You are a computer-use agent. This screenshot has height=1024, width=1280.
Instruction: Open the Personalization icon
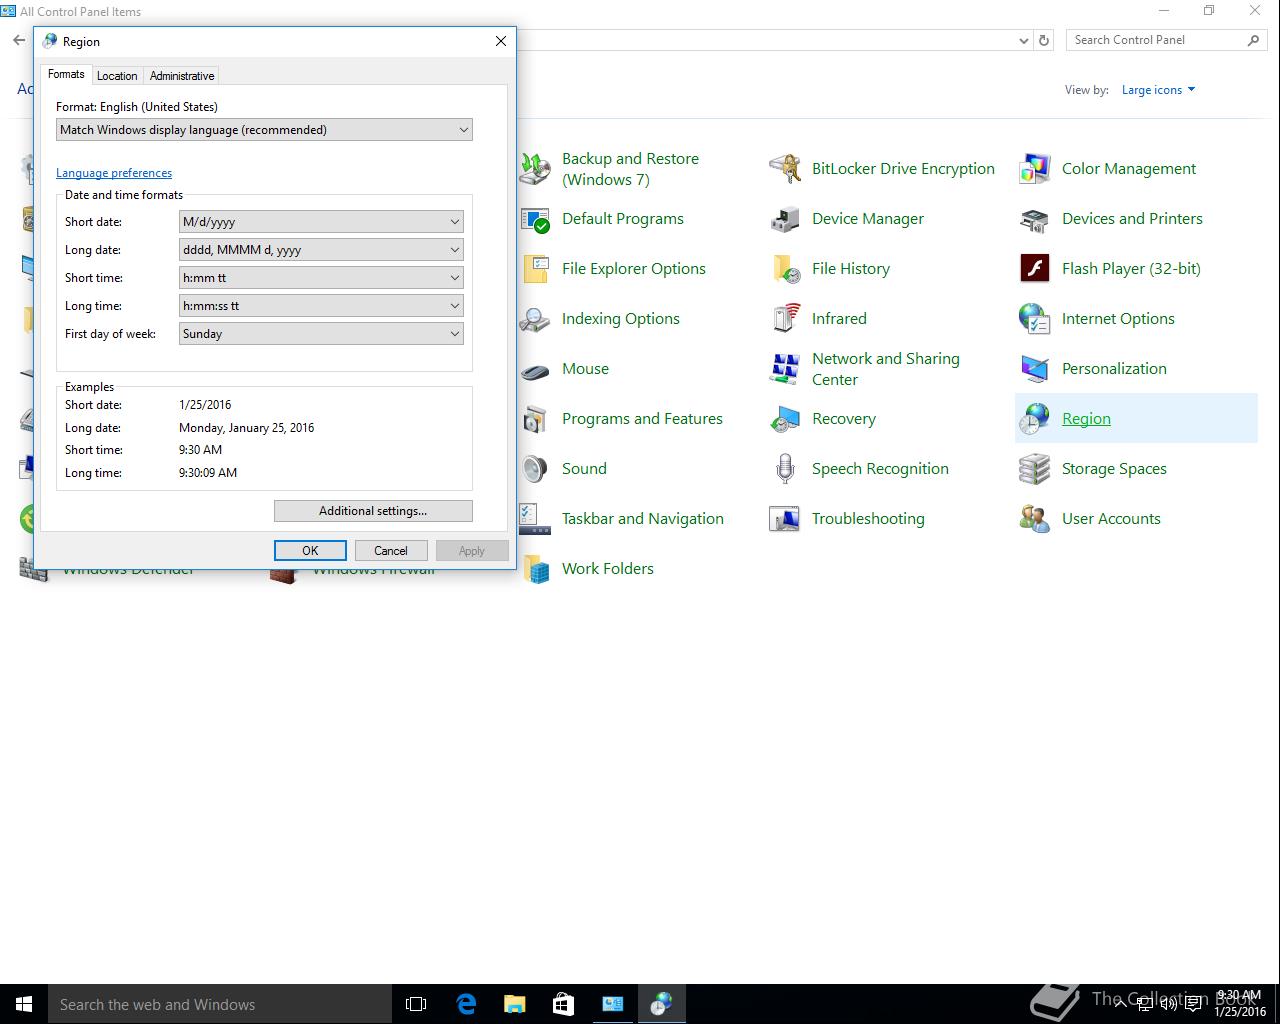(1035, 369)
